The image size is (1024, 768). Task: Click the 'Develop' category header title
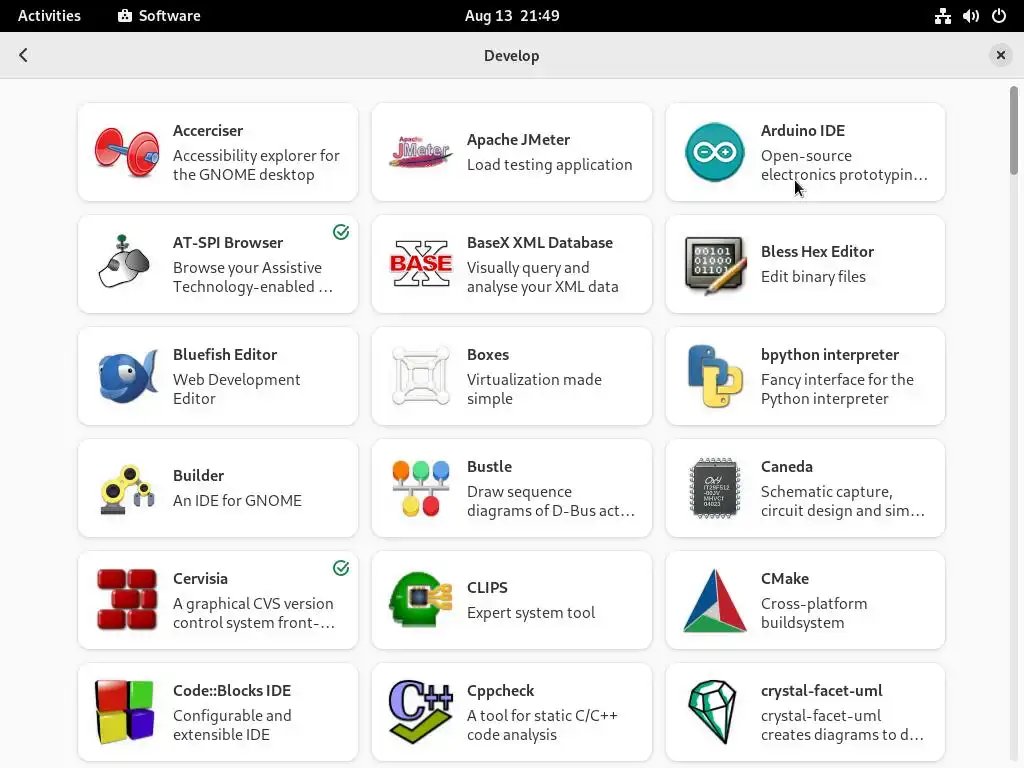click(x=511, y=56)
